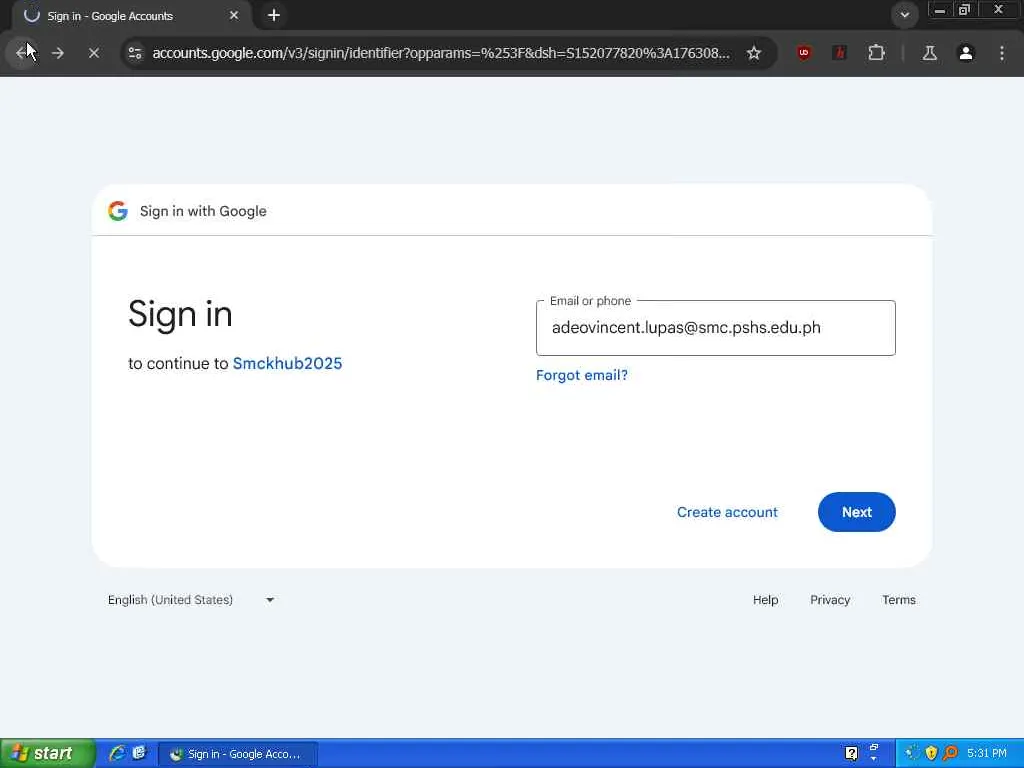
Task: Click the Sign in with Google text
Action: point(203,211)
